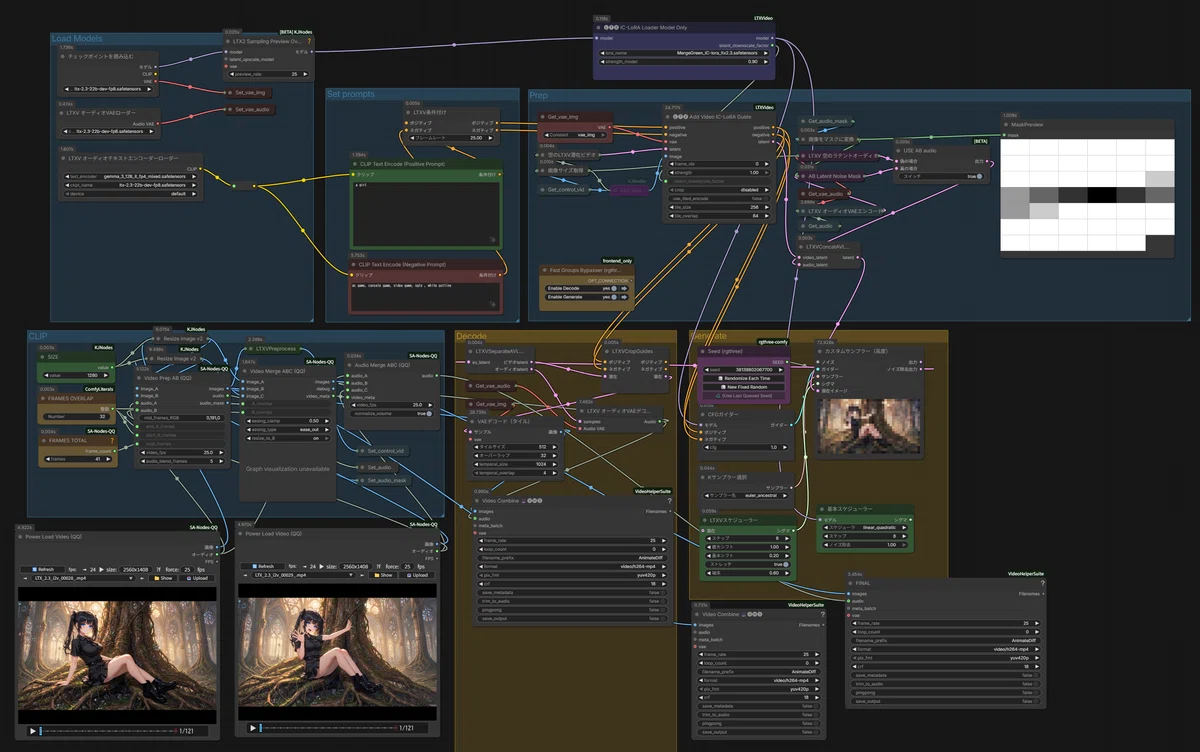1200x752 pixels.
Task: Collapse the Fast Groups Bypasser node dot
Action: 544,270
